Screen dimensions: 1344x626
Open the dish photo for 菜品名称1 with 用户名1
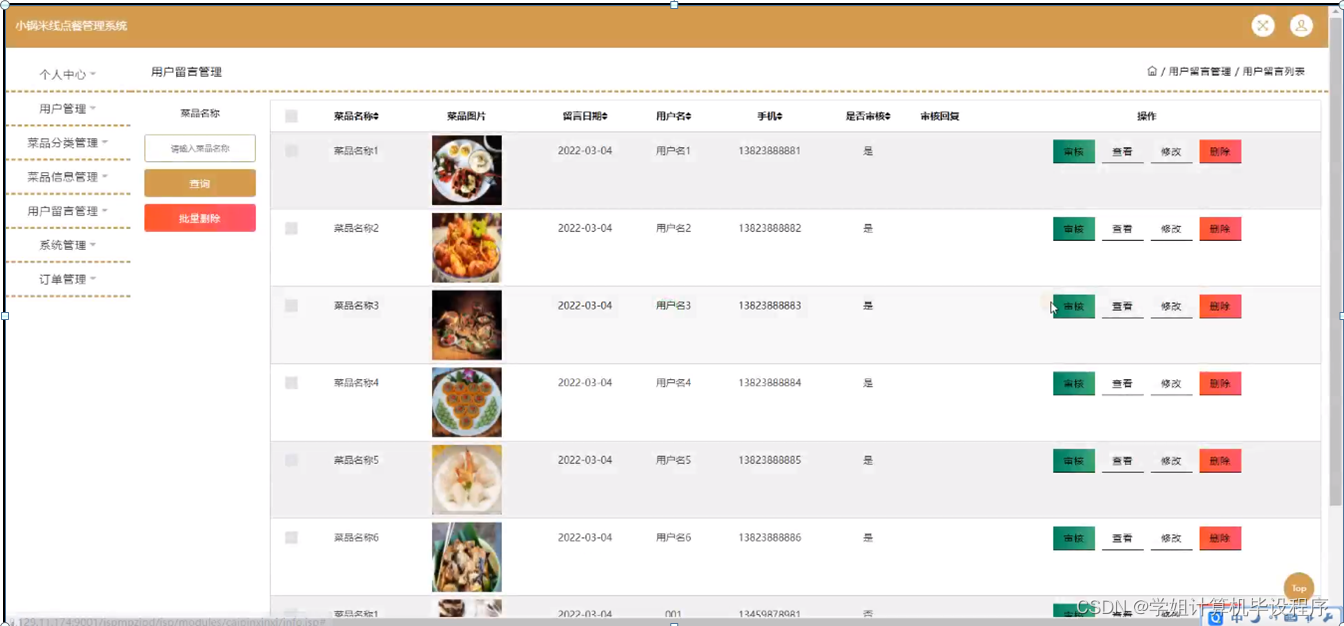tap(467, 170)
